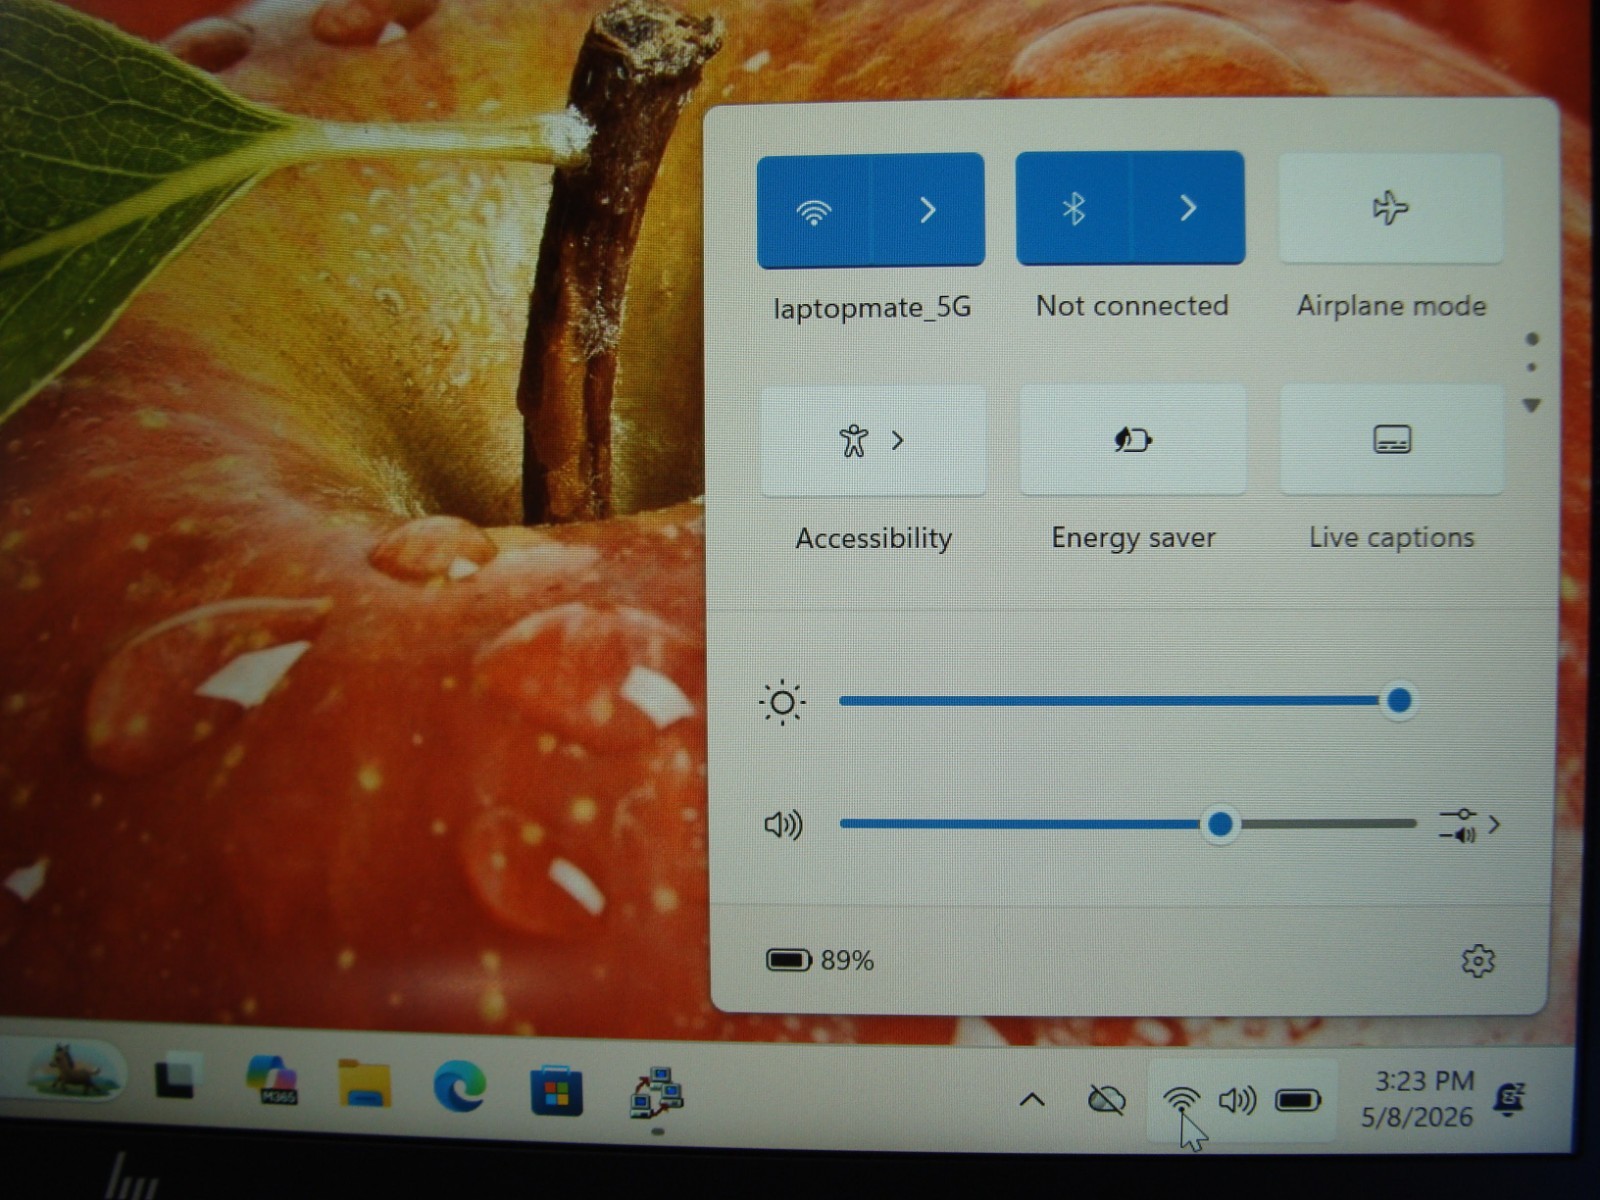This screenshot has width=1600, height=1200.
Task: Click the taskbar battery icon
Action: (1298, 1100)
